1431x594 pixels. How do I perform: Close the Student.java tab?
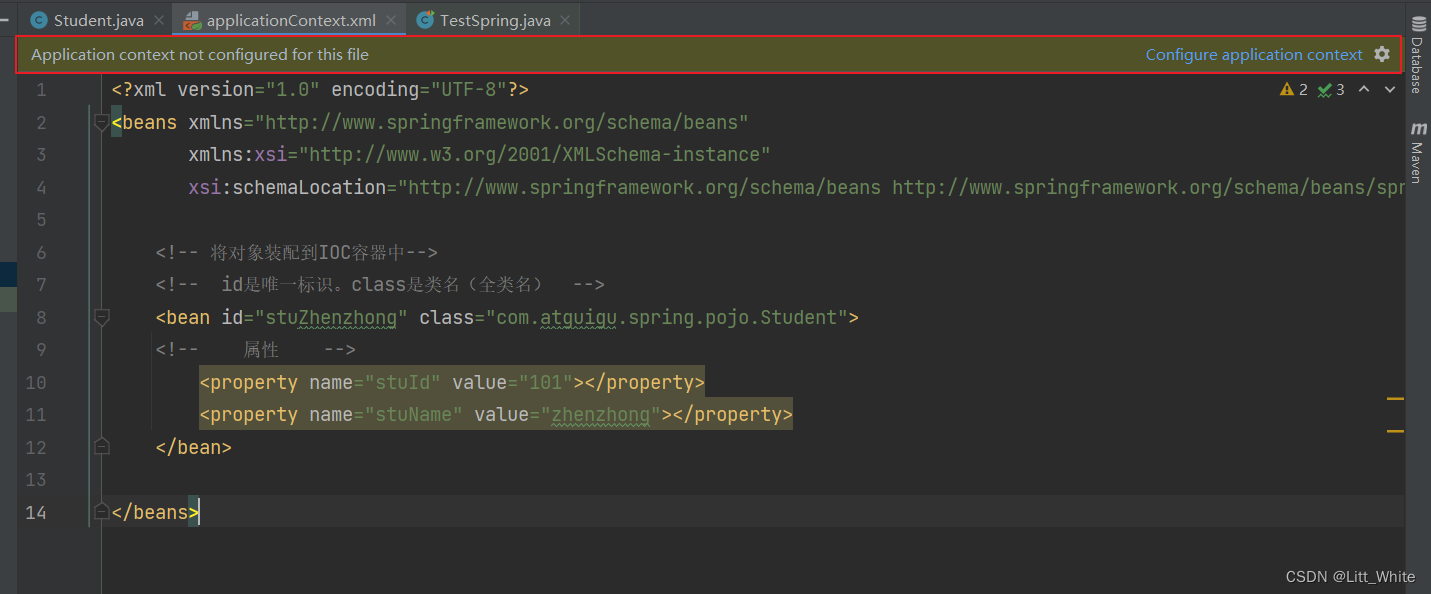click(x=159, y=20)
